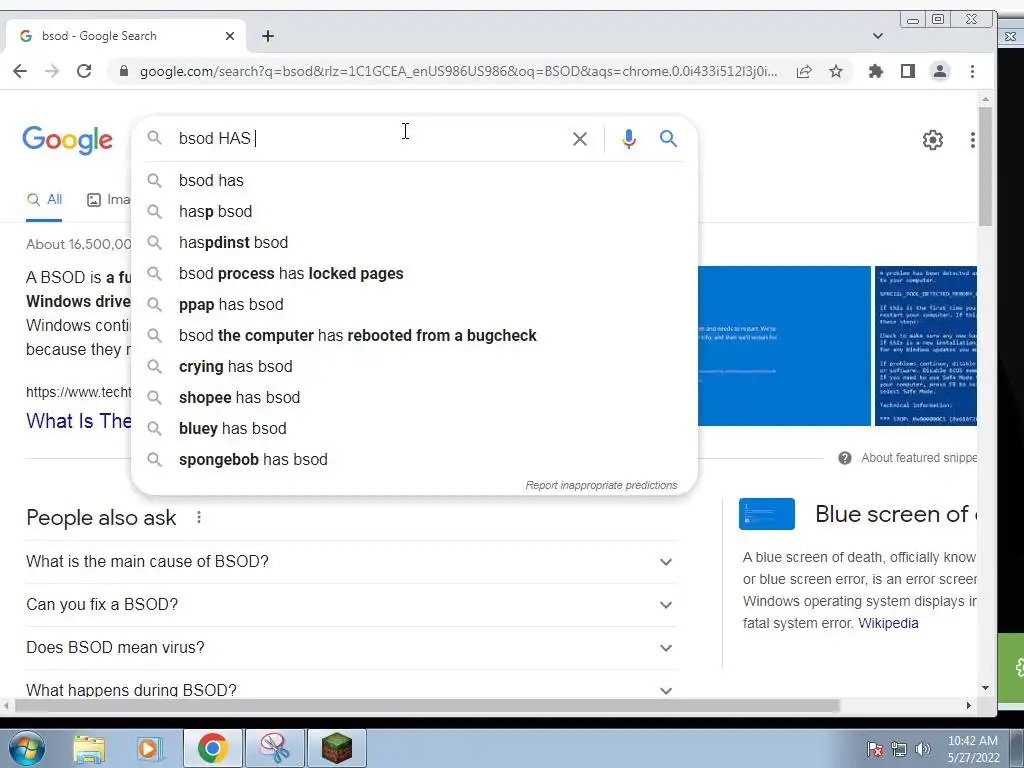Select suggestion "crying has bsod"
Image resolution: width=1024 pixels, height=768 pixels.
(415, 366)
